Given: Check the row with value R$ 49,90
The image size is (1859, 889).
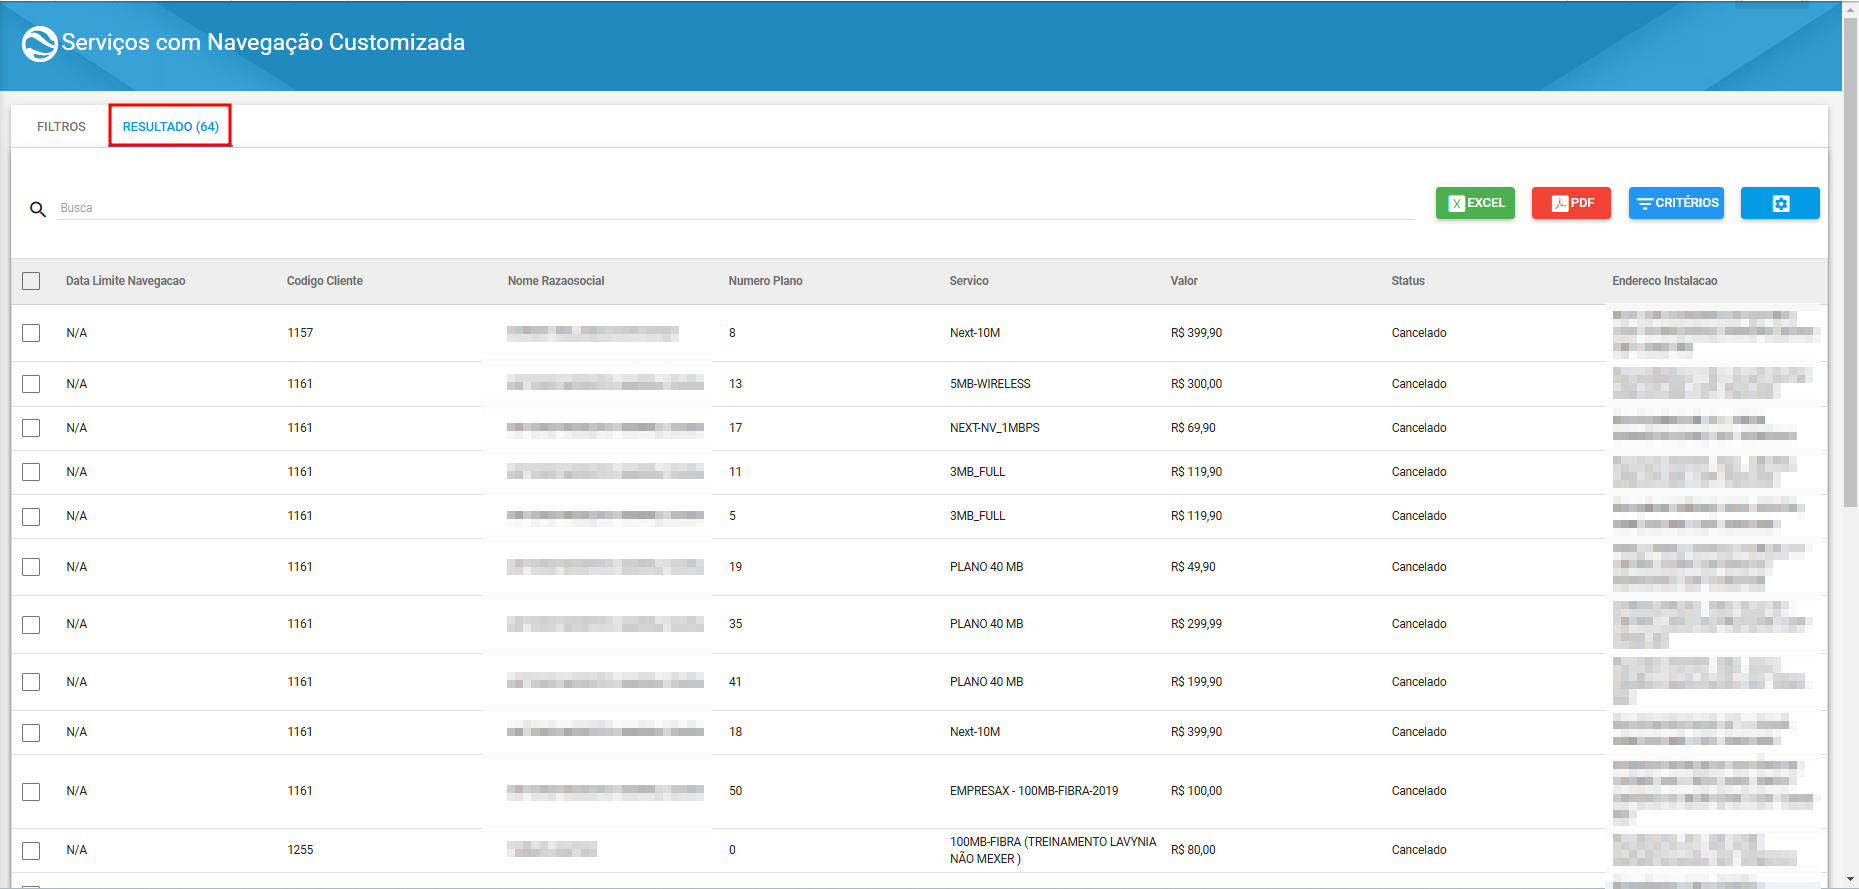Looking at the screenshot, I should coord(31,567).
